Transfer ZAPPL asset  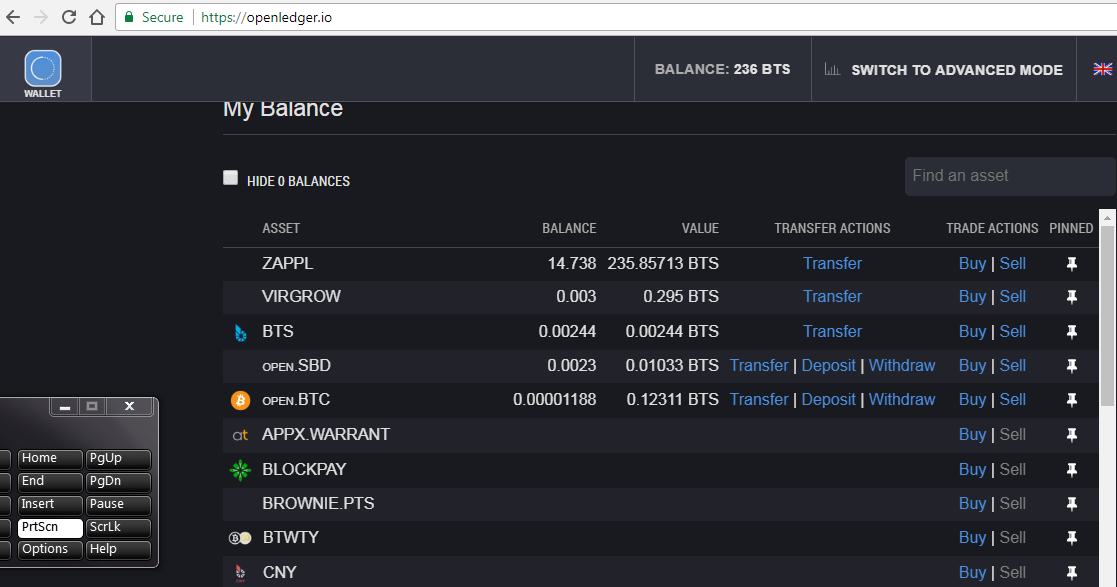pos(832,264)
